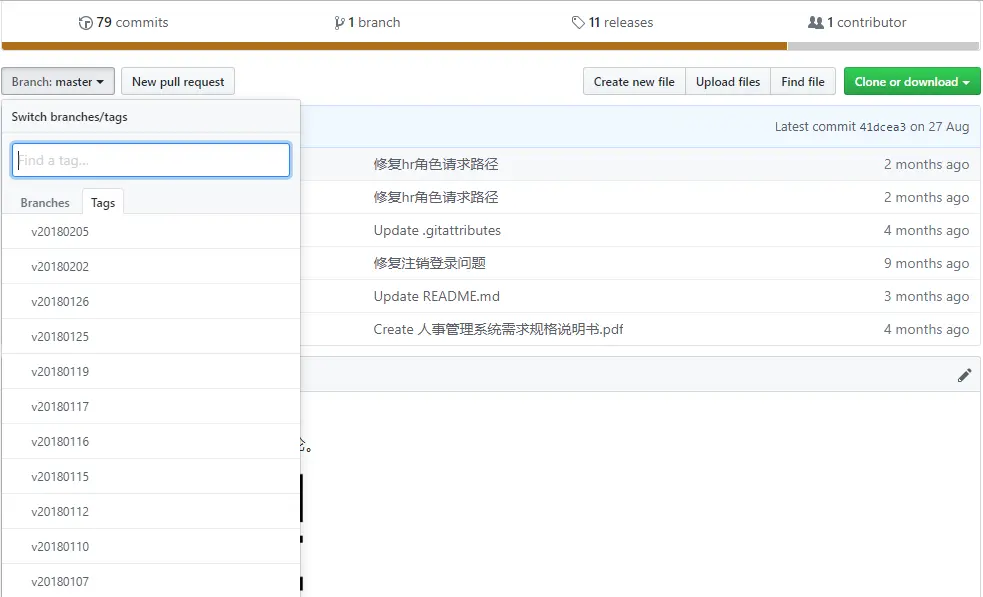This screenshot has height=597, width=983.
Task: Pick tag v20180115
Action: 151,477
